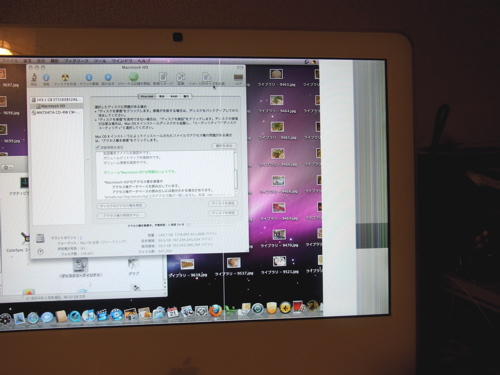Click the New Image toolbar icon
Viewport: 500px width, 375px height.
[x=163, y=77]
